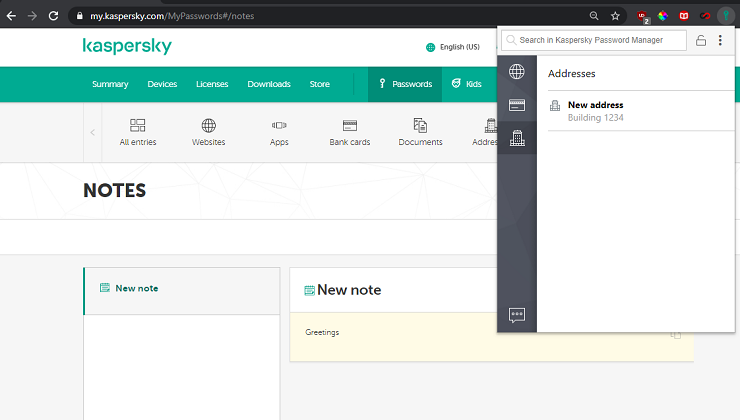
Task: Show All entries category
Action: (138, 132)
